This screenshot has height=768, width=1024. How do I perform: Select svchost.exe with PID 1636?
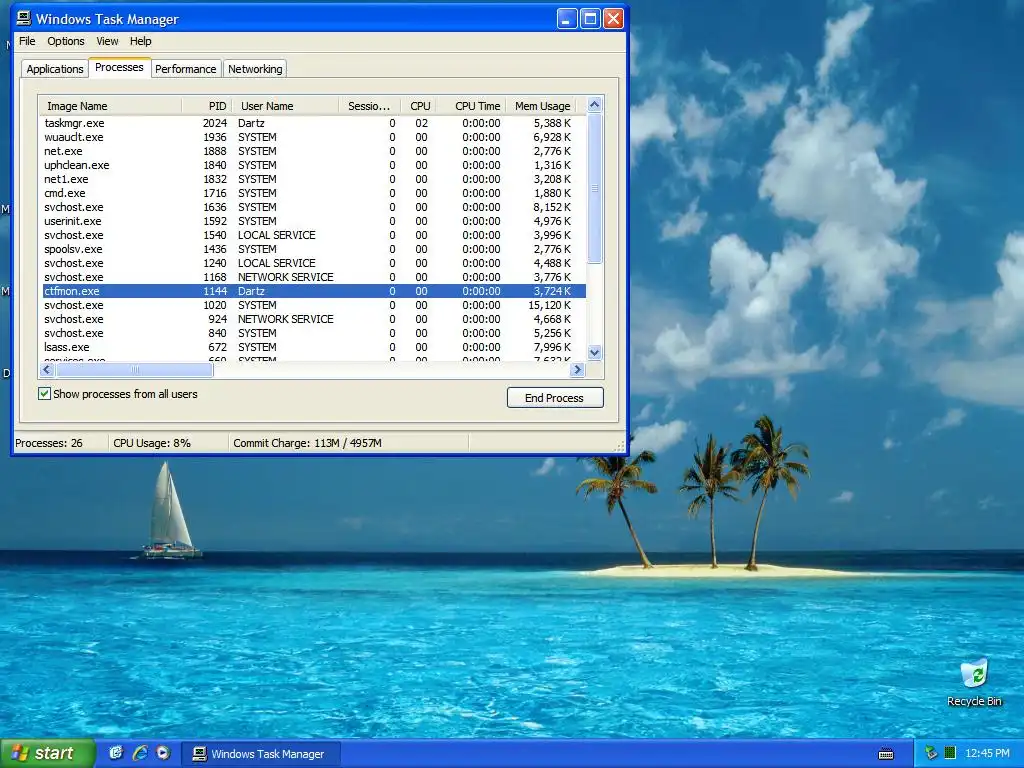pos(314,207)
